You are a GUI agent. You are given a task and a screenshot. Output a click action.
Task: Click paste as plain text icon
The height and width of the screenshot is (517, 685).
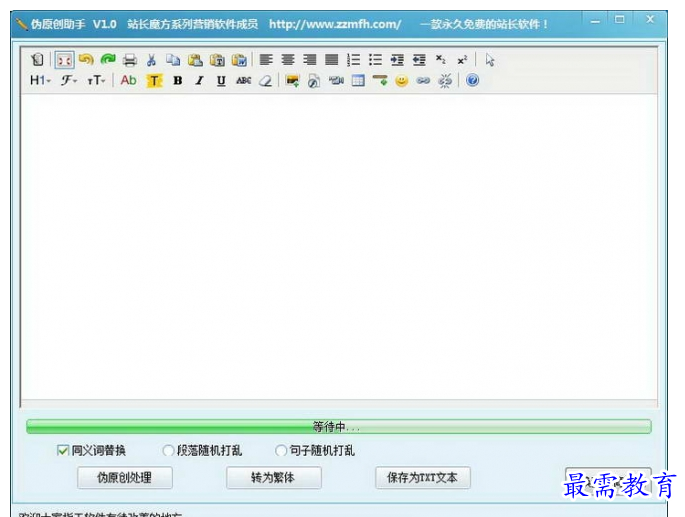217,59
